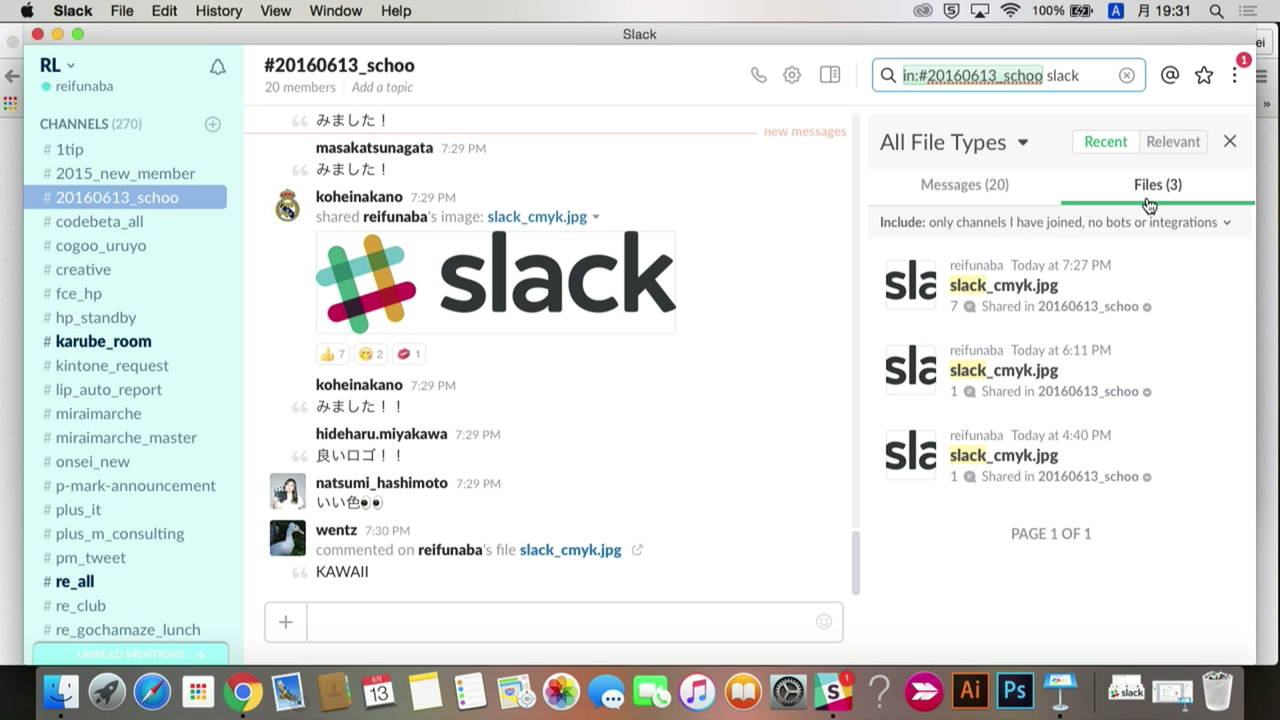Clear the search field with X icon
Image resolution: width=1280 pixels, height=720 pixels.
[1127, 75]
